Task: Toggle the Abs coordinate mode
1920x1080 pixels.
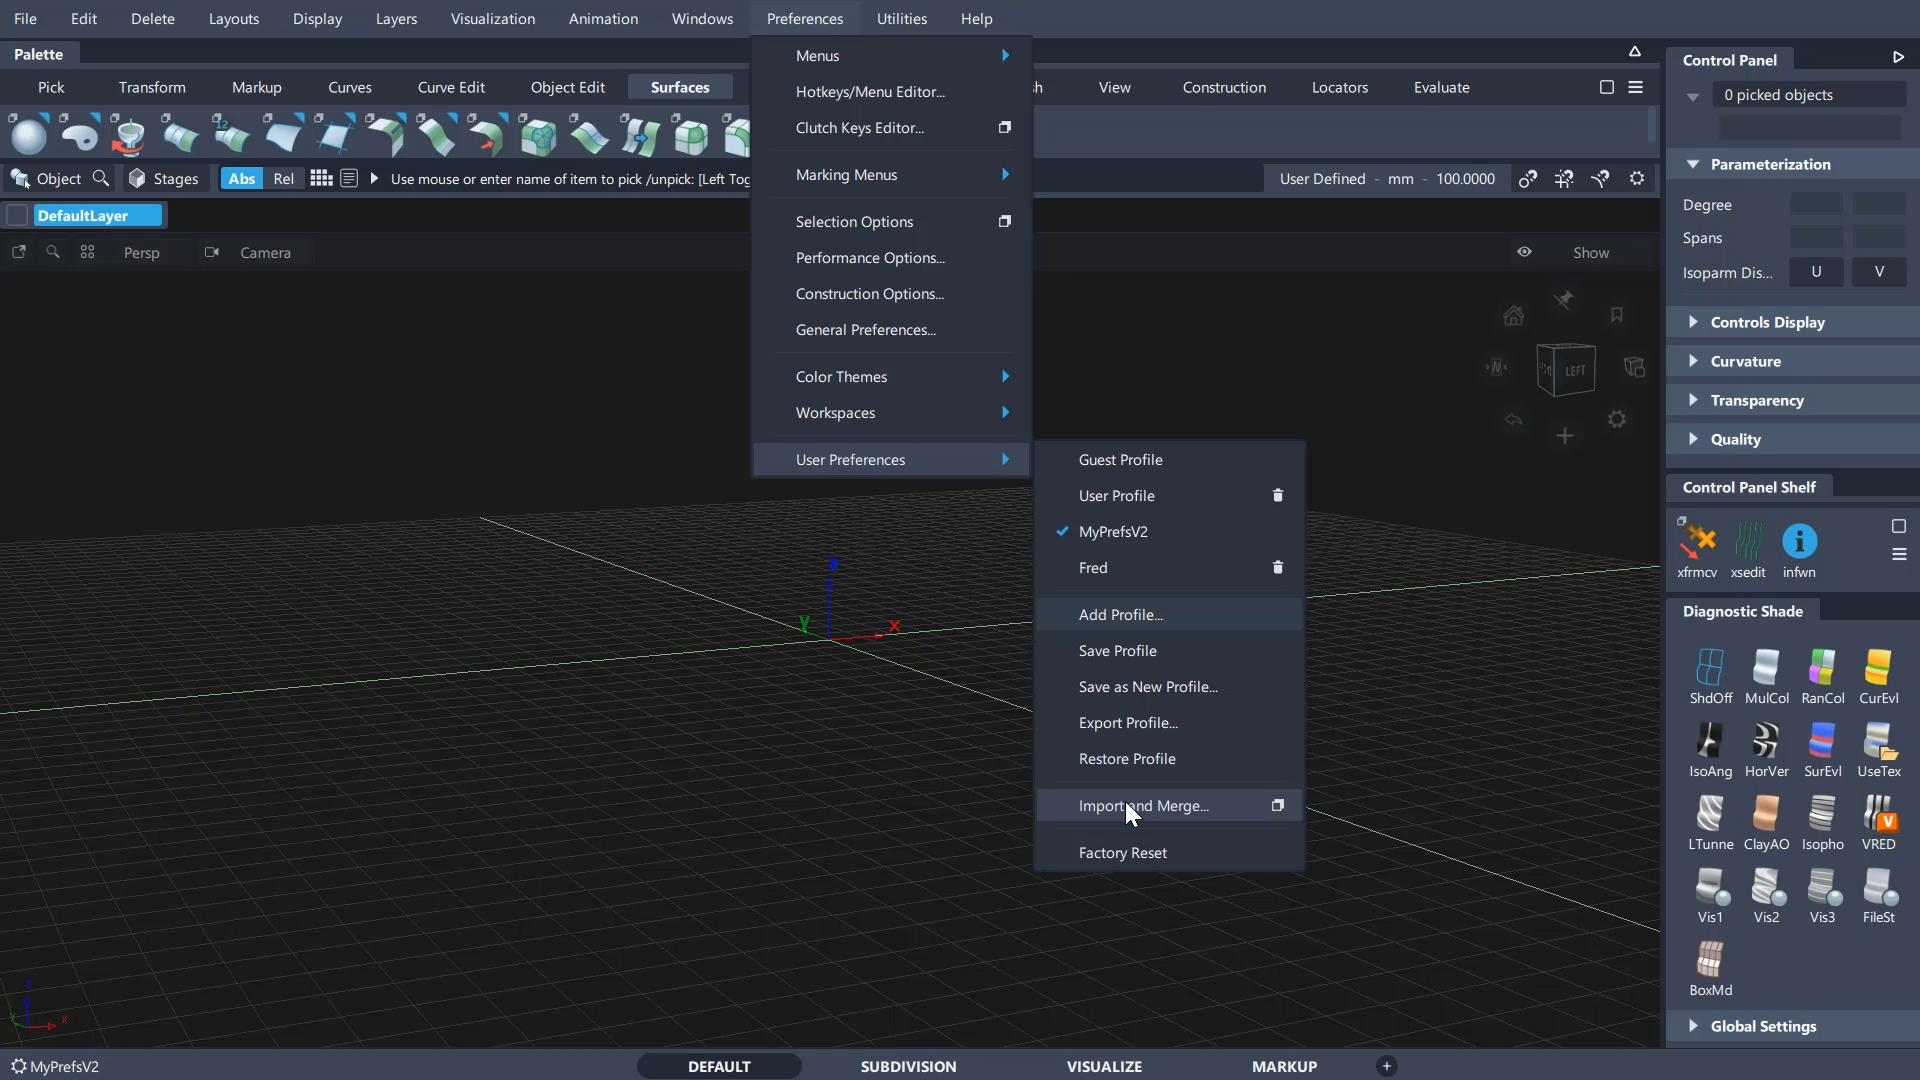Action: click(x=241, y=179)
